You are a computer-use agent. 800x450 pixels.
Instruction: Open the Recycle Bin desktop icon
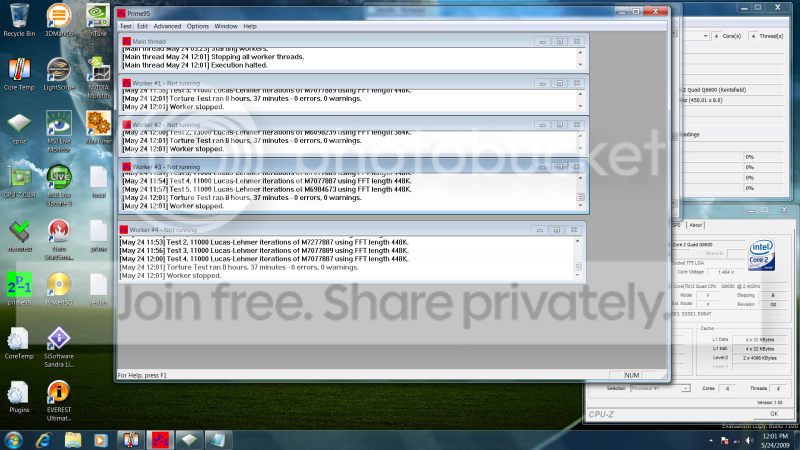click(x=19, y=19)
